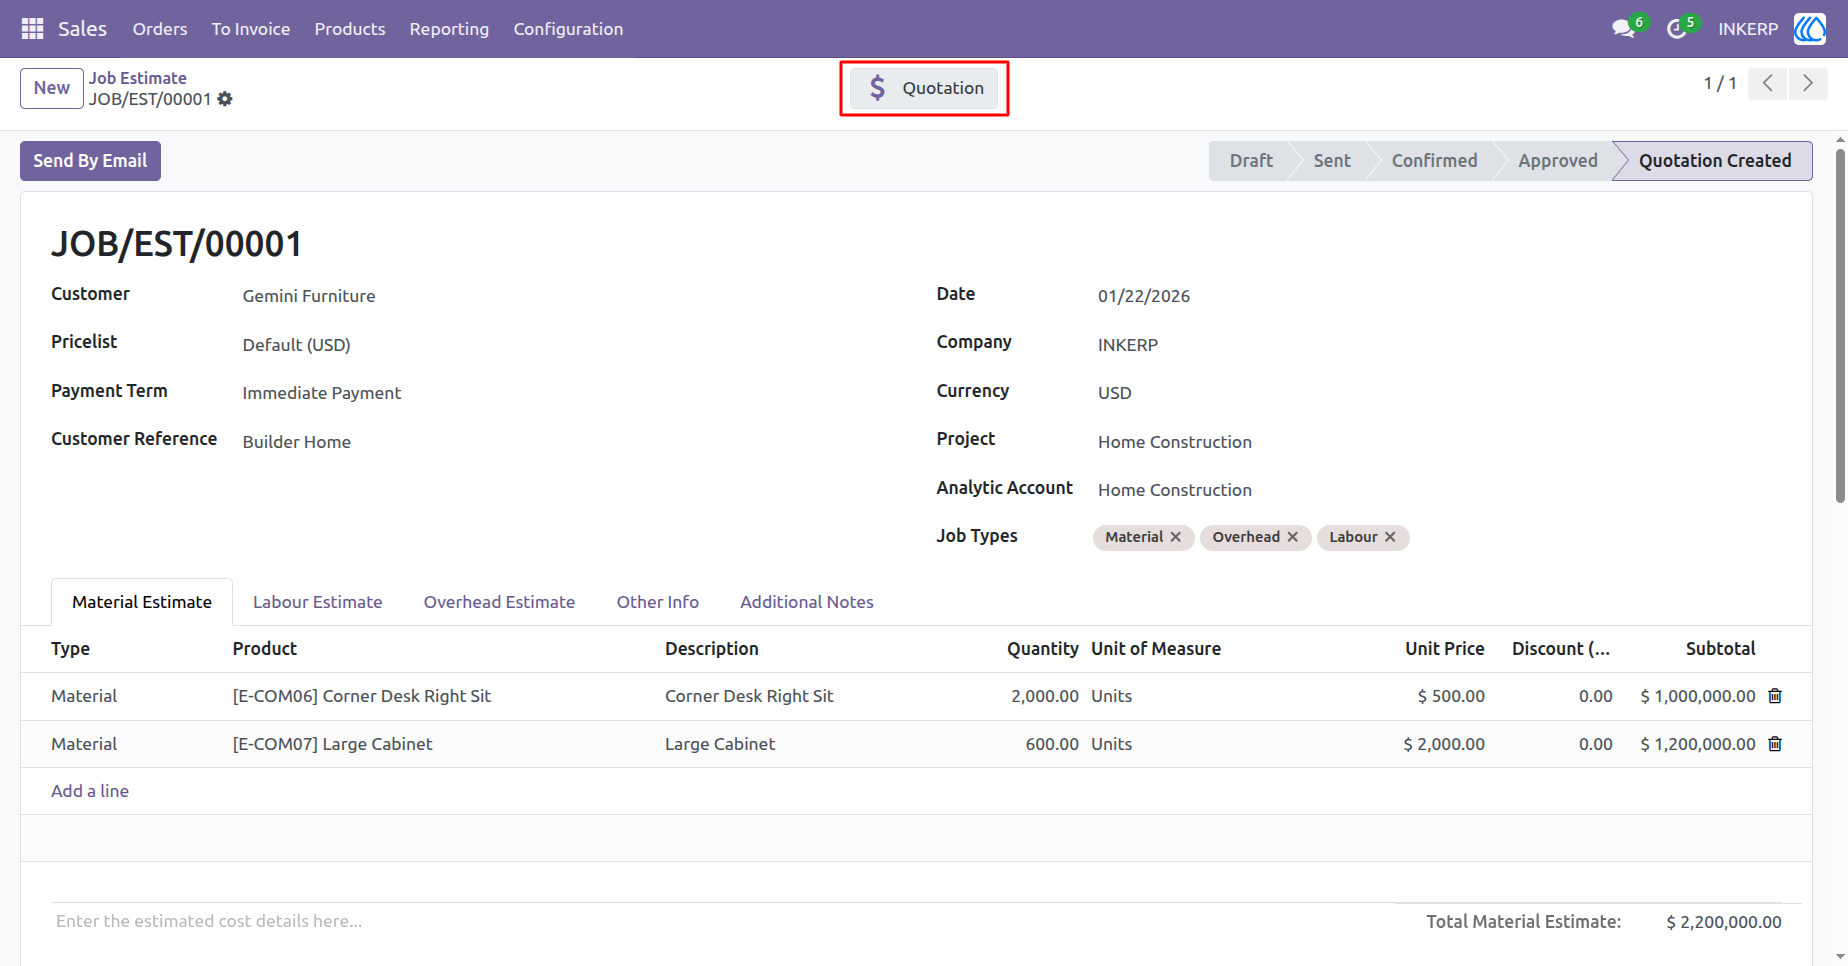Click the page vertical scrollbar
The image size is (1848, 966).
coord(1840,325)
